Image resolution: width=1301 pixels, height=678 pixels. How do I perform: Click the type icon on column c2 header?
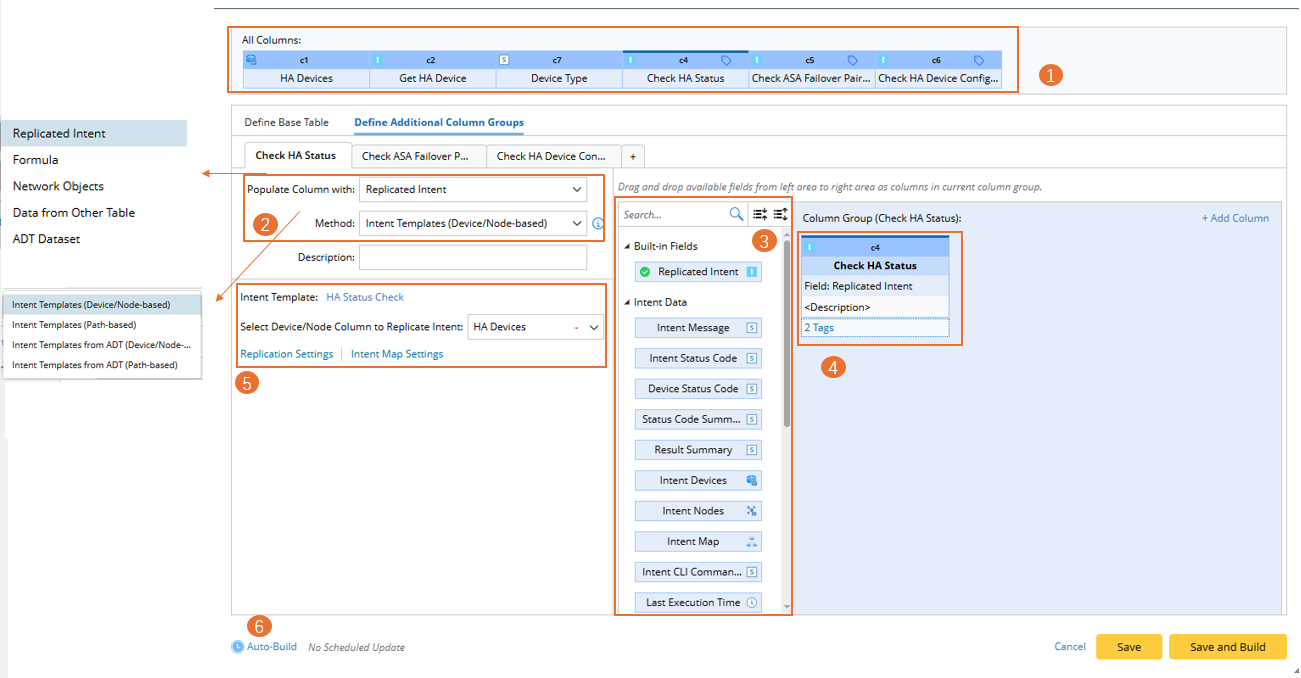378,60
